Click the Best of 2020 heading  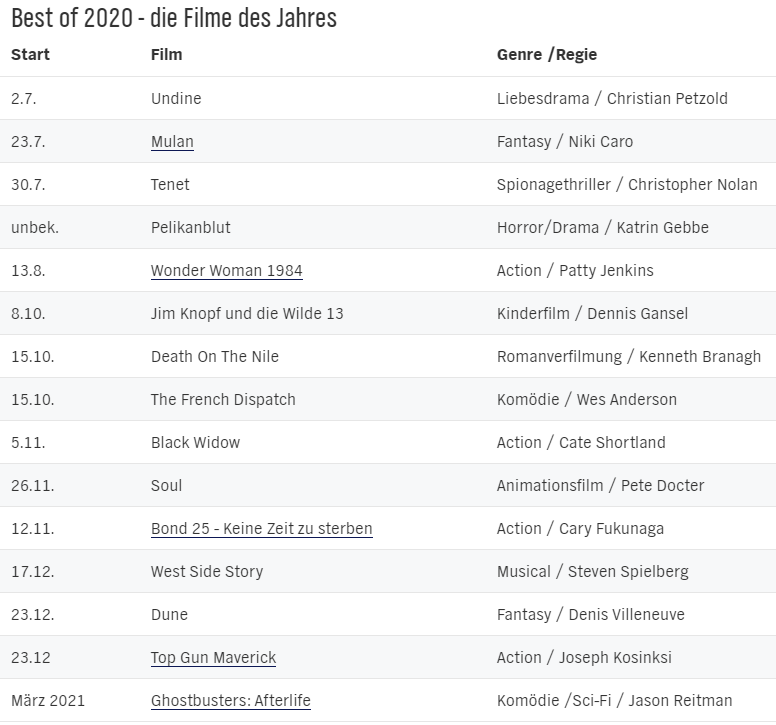pos(174,18)
